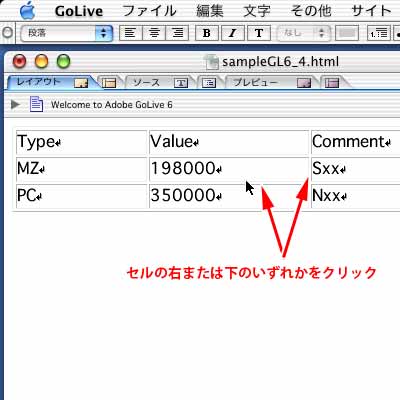Open the ファイル menu

coord(149,11)
